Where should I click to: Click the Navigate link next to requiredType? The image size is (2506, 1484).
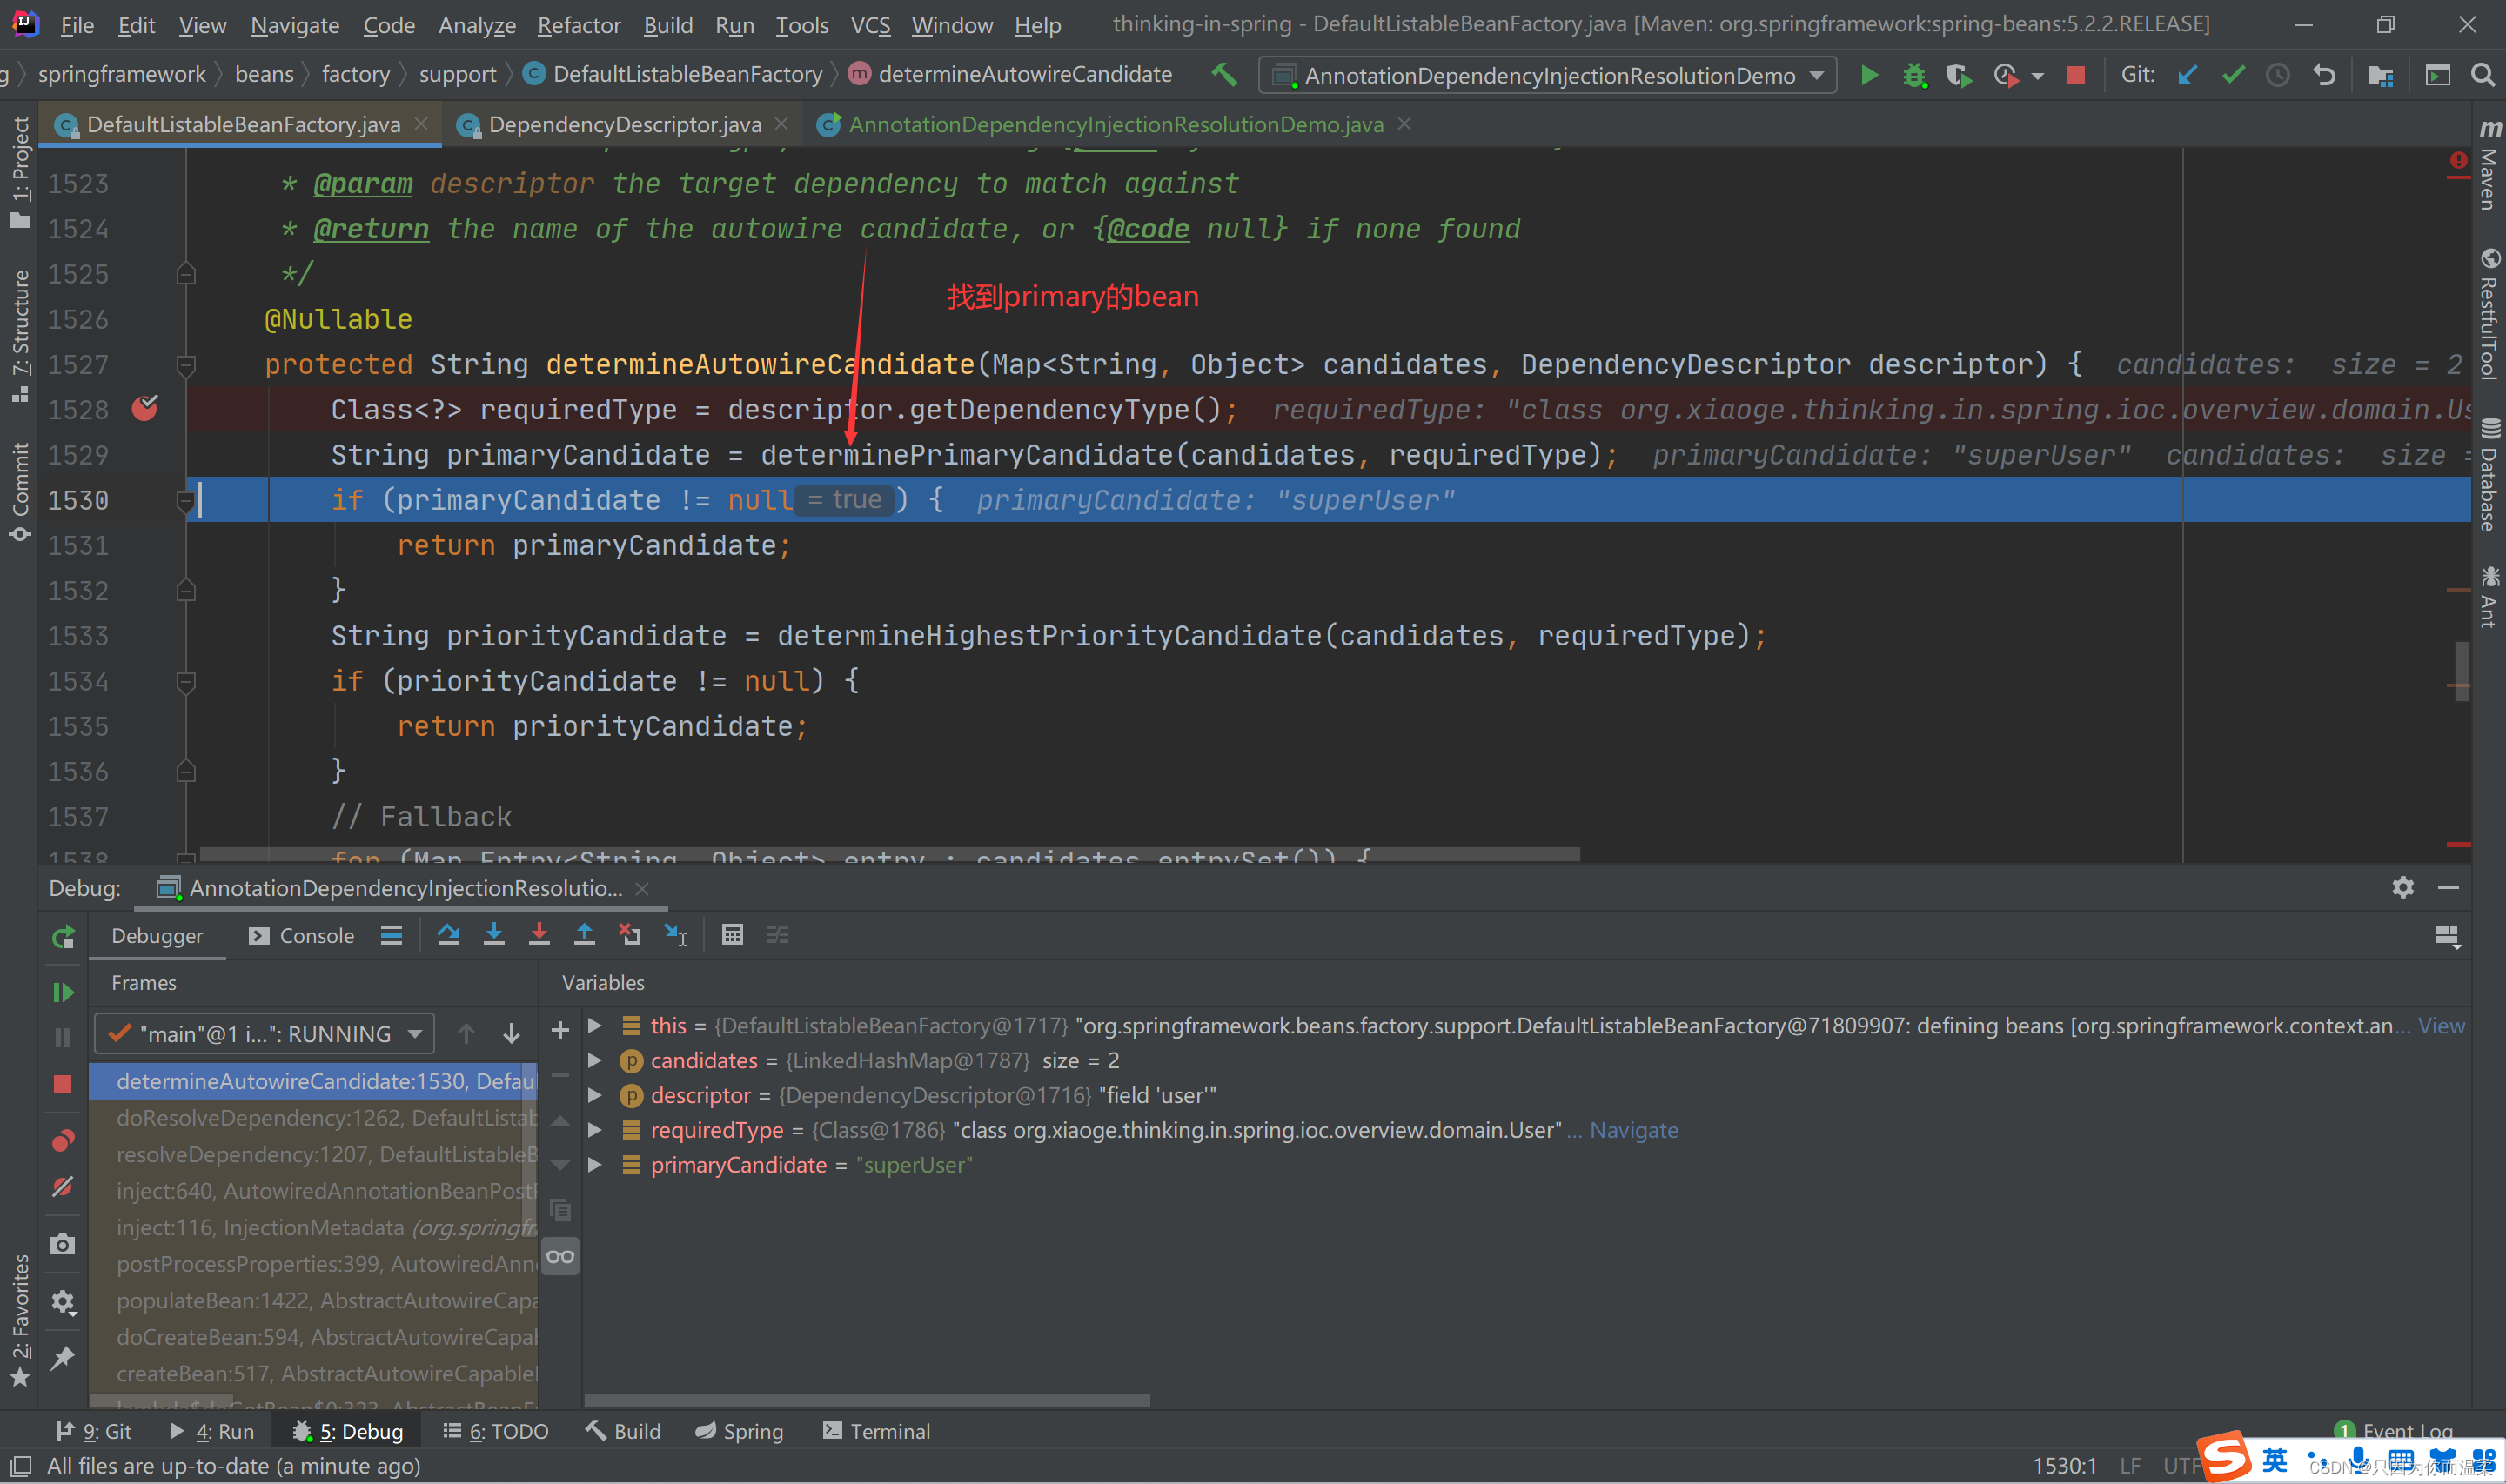pyautogui.click(x=1626, y=1129)
